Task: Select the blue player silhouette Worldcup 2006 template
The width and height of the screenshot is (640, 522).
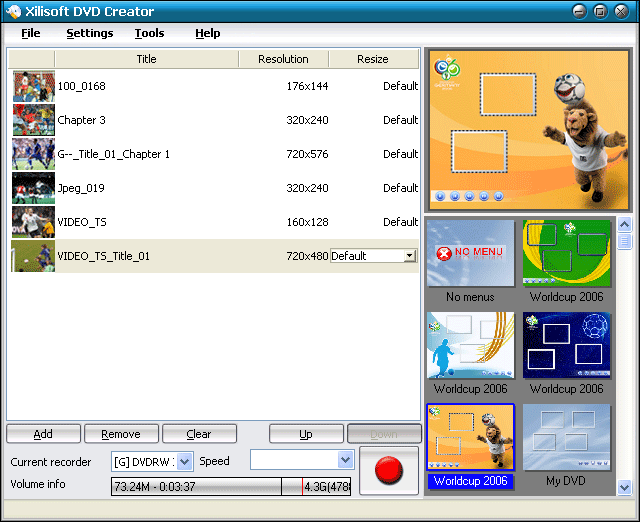Action: point(470,345)
